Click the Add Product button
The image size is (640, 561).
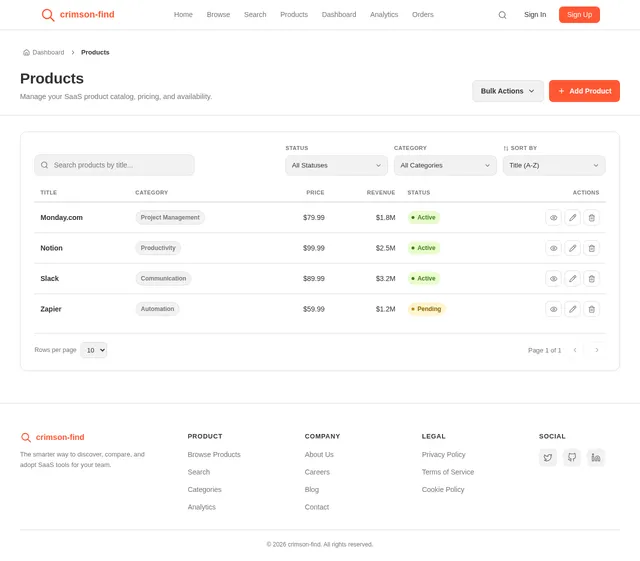(584, 91)
